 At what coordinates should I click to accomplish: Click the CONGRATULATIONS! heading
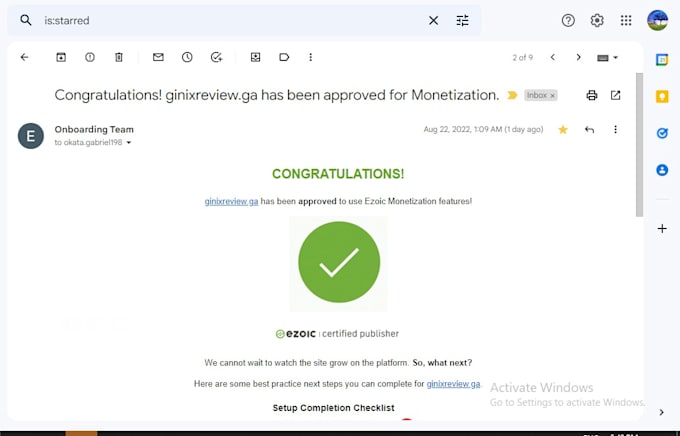(x=338, y=174)
